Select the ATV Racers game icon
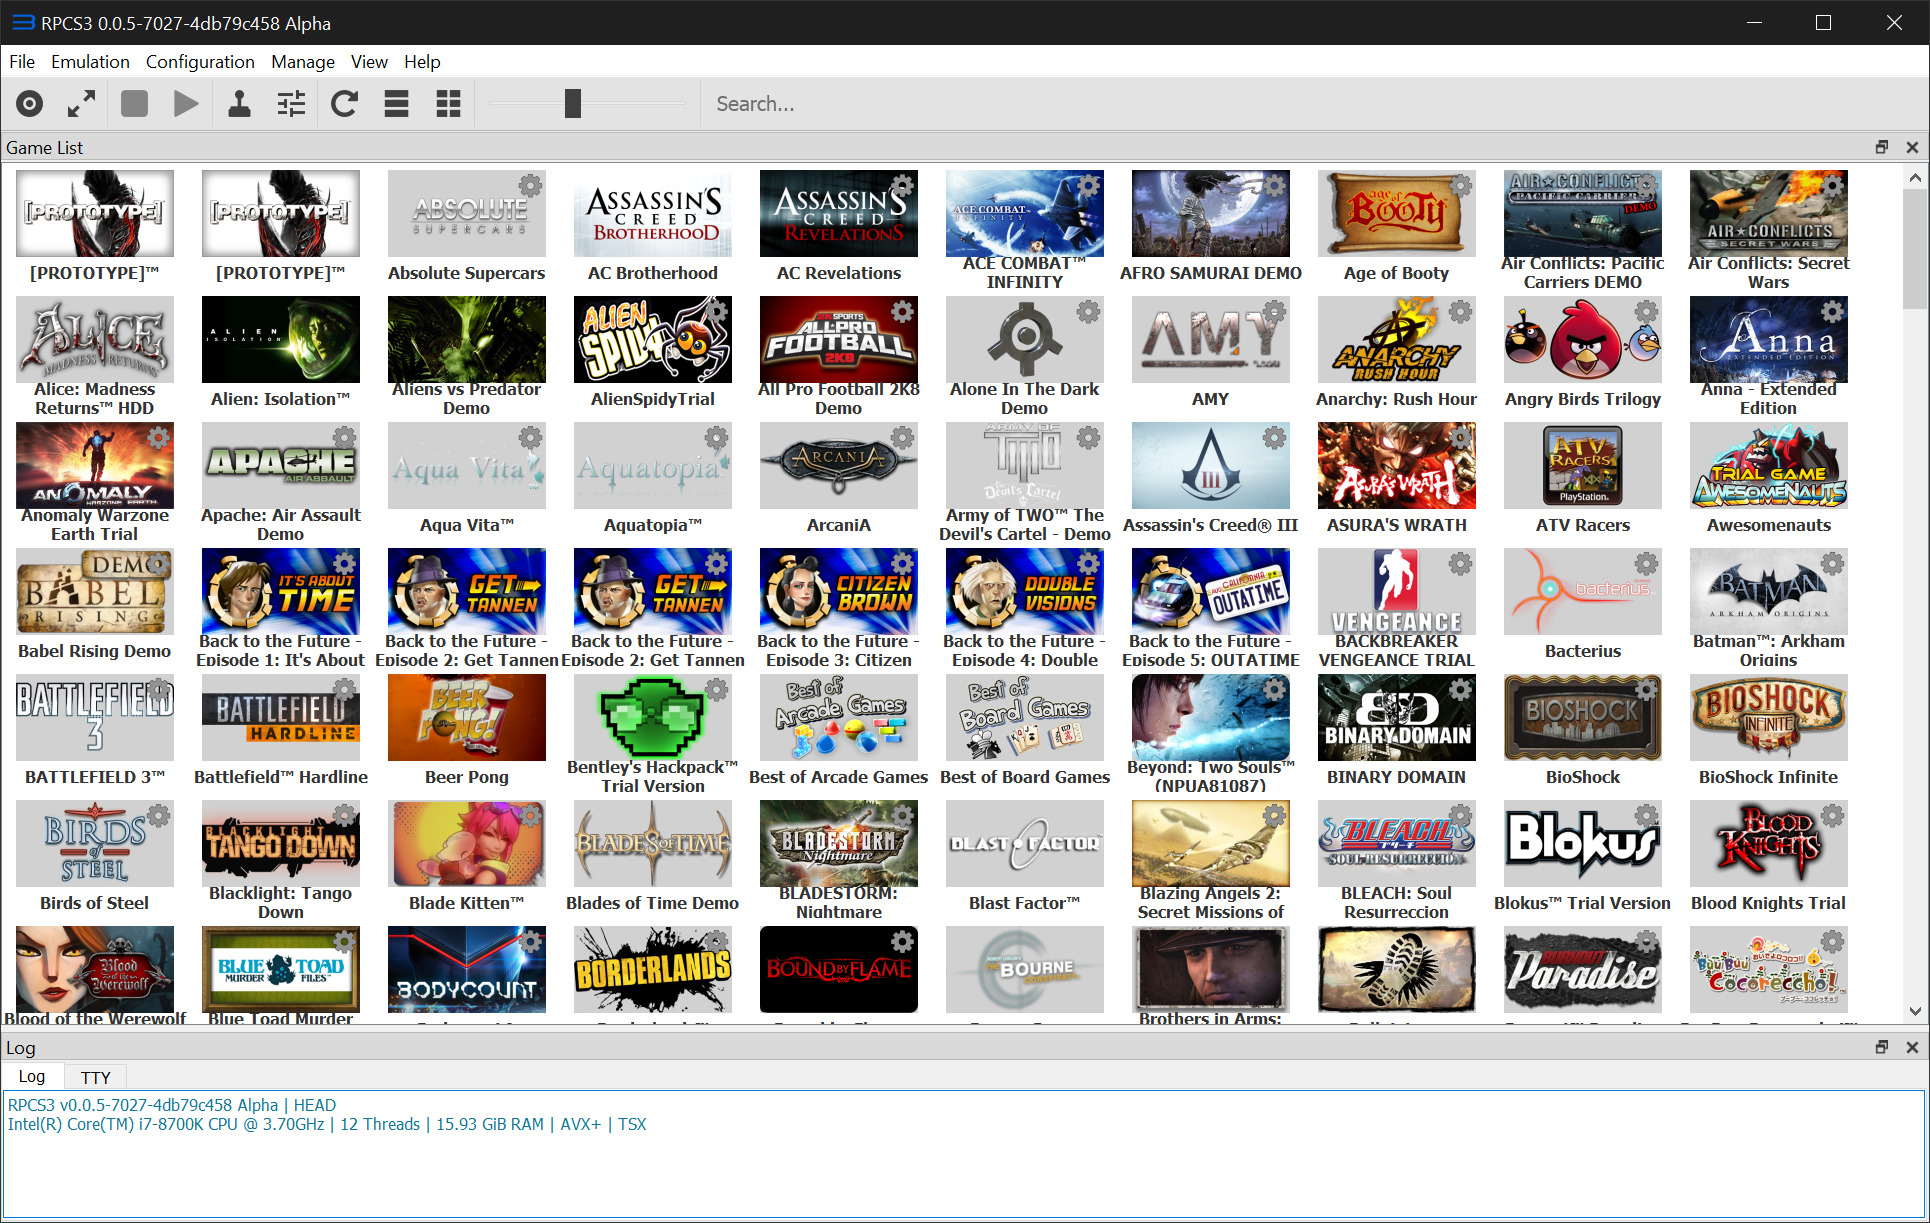 click(x=1583, y=465)
